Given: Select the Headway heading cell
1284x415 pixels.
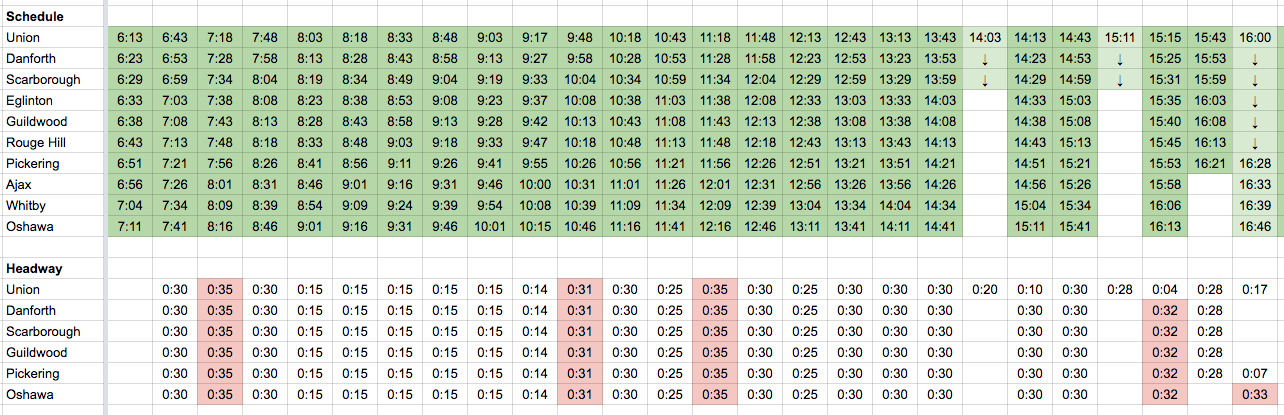Looking at the screenshot, I should click(34, 268).
